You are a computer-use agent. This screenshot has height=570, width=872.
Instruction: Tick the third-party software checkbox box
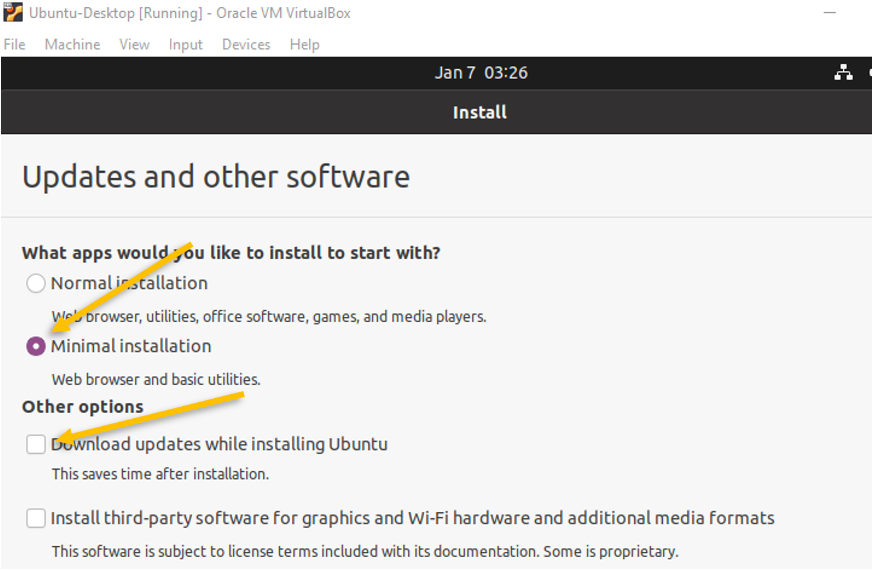(x=36, y=518)
